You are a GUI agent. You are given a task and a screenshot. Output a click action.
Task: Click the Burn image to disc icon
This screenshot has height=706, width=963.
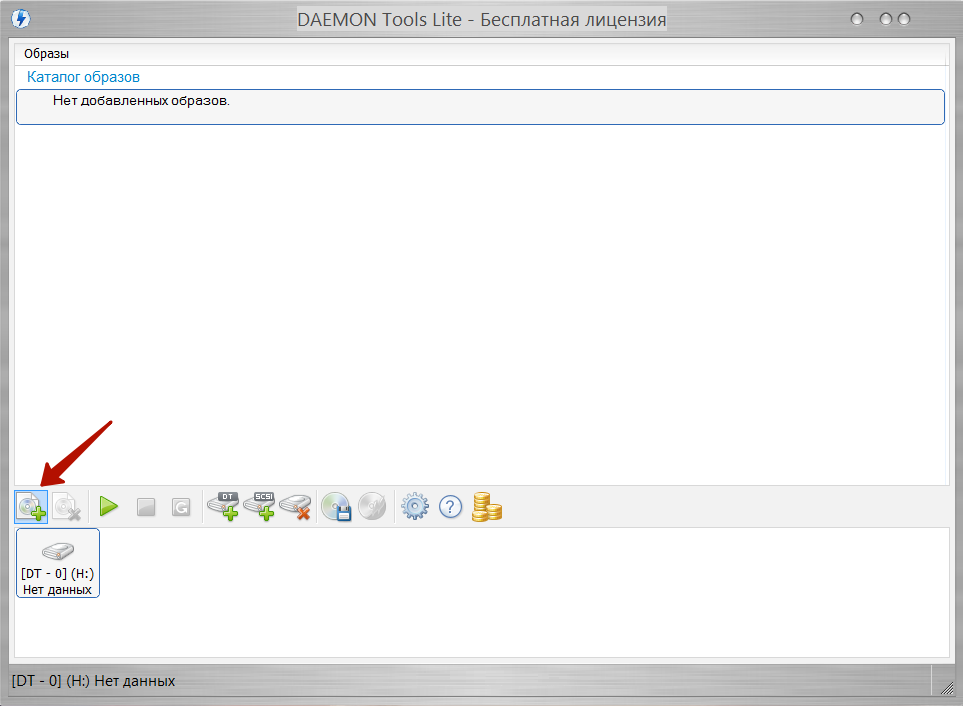point(372,507)
